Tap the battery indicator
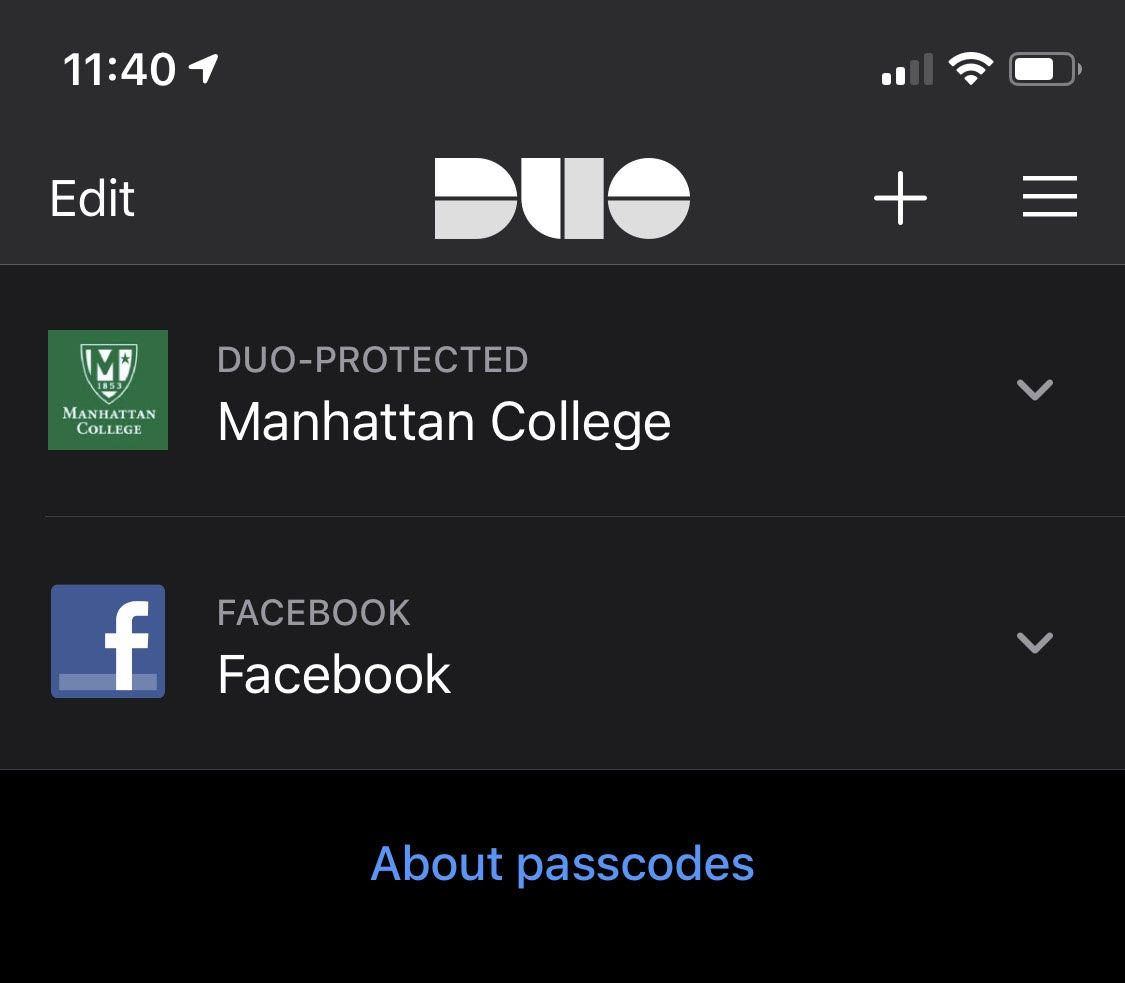Screen dimensions: 1125x983 (1043, 68)
